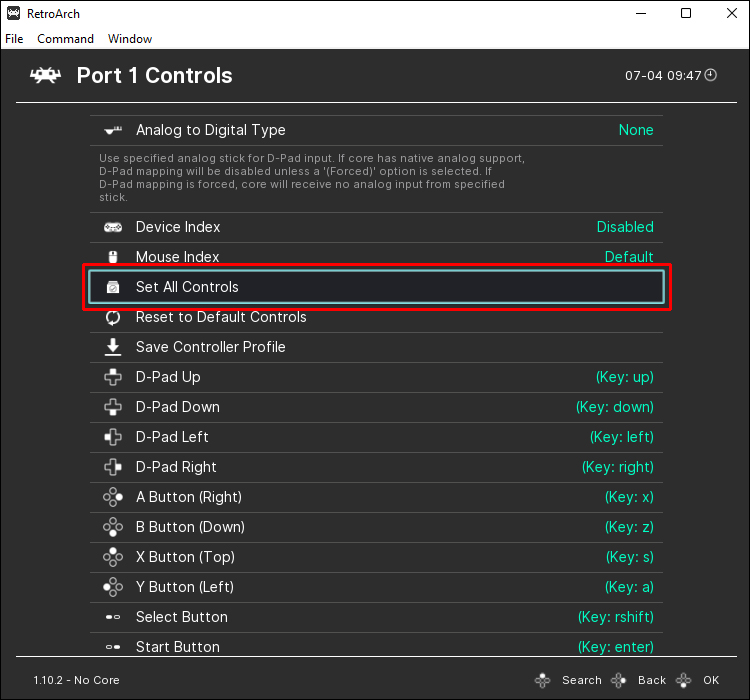
Task: Rebind Select Button (Key: rshift)
Action: [376, 617]
